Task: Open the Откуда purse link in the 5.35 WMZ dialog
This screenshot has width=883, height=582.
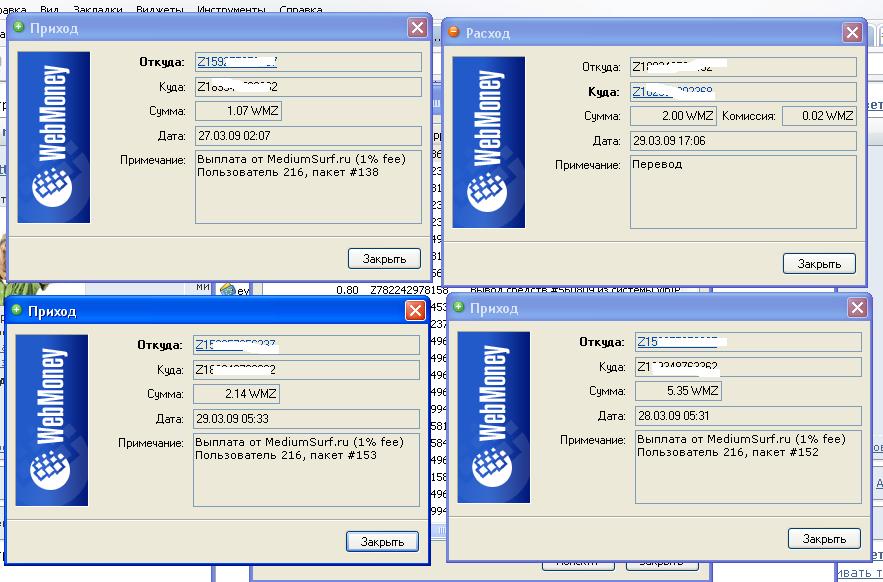Action: coord(677,342)
